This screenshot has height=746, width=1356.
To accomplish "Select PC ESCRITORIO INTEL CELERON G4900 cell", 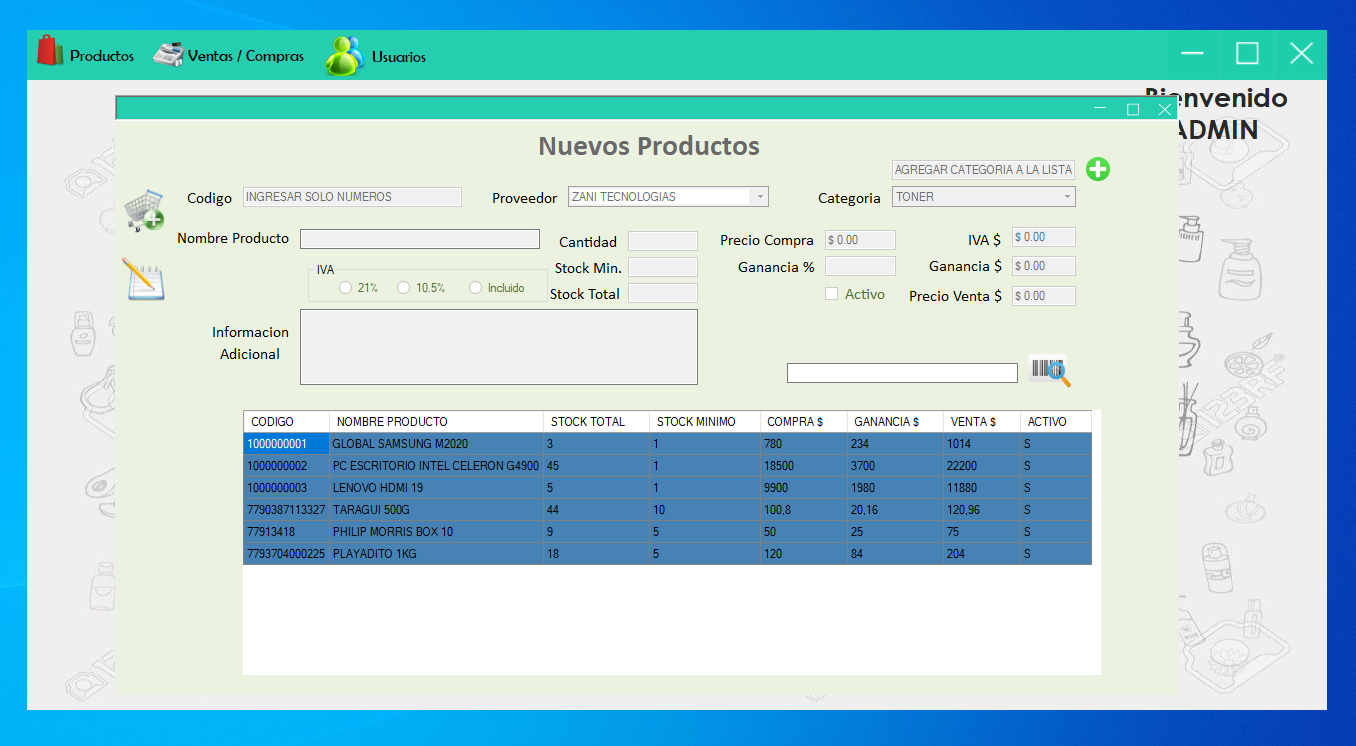I will coord(437,466).
